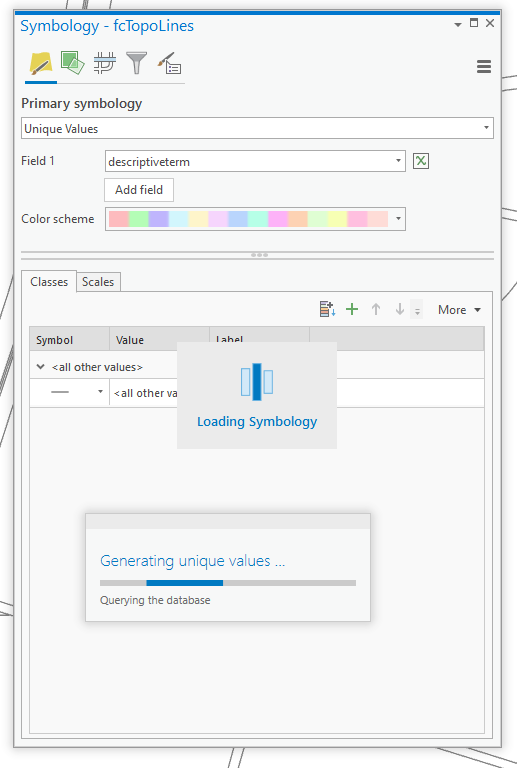Viewport: 517px width, 768px height.
Task: Open the Color scheme dropdown
Action: click(x=255, y=219)
